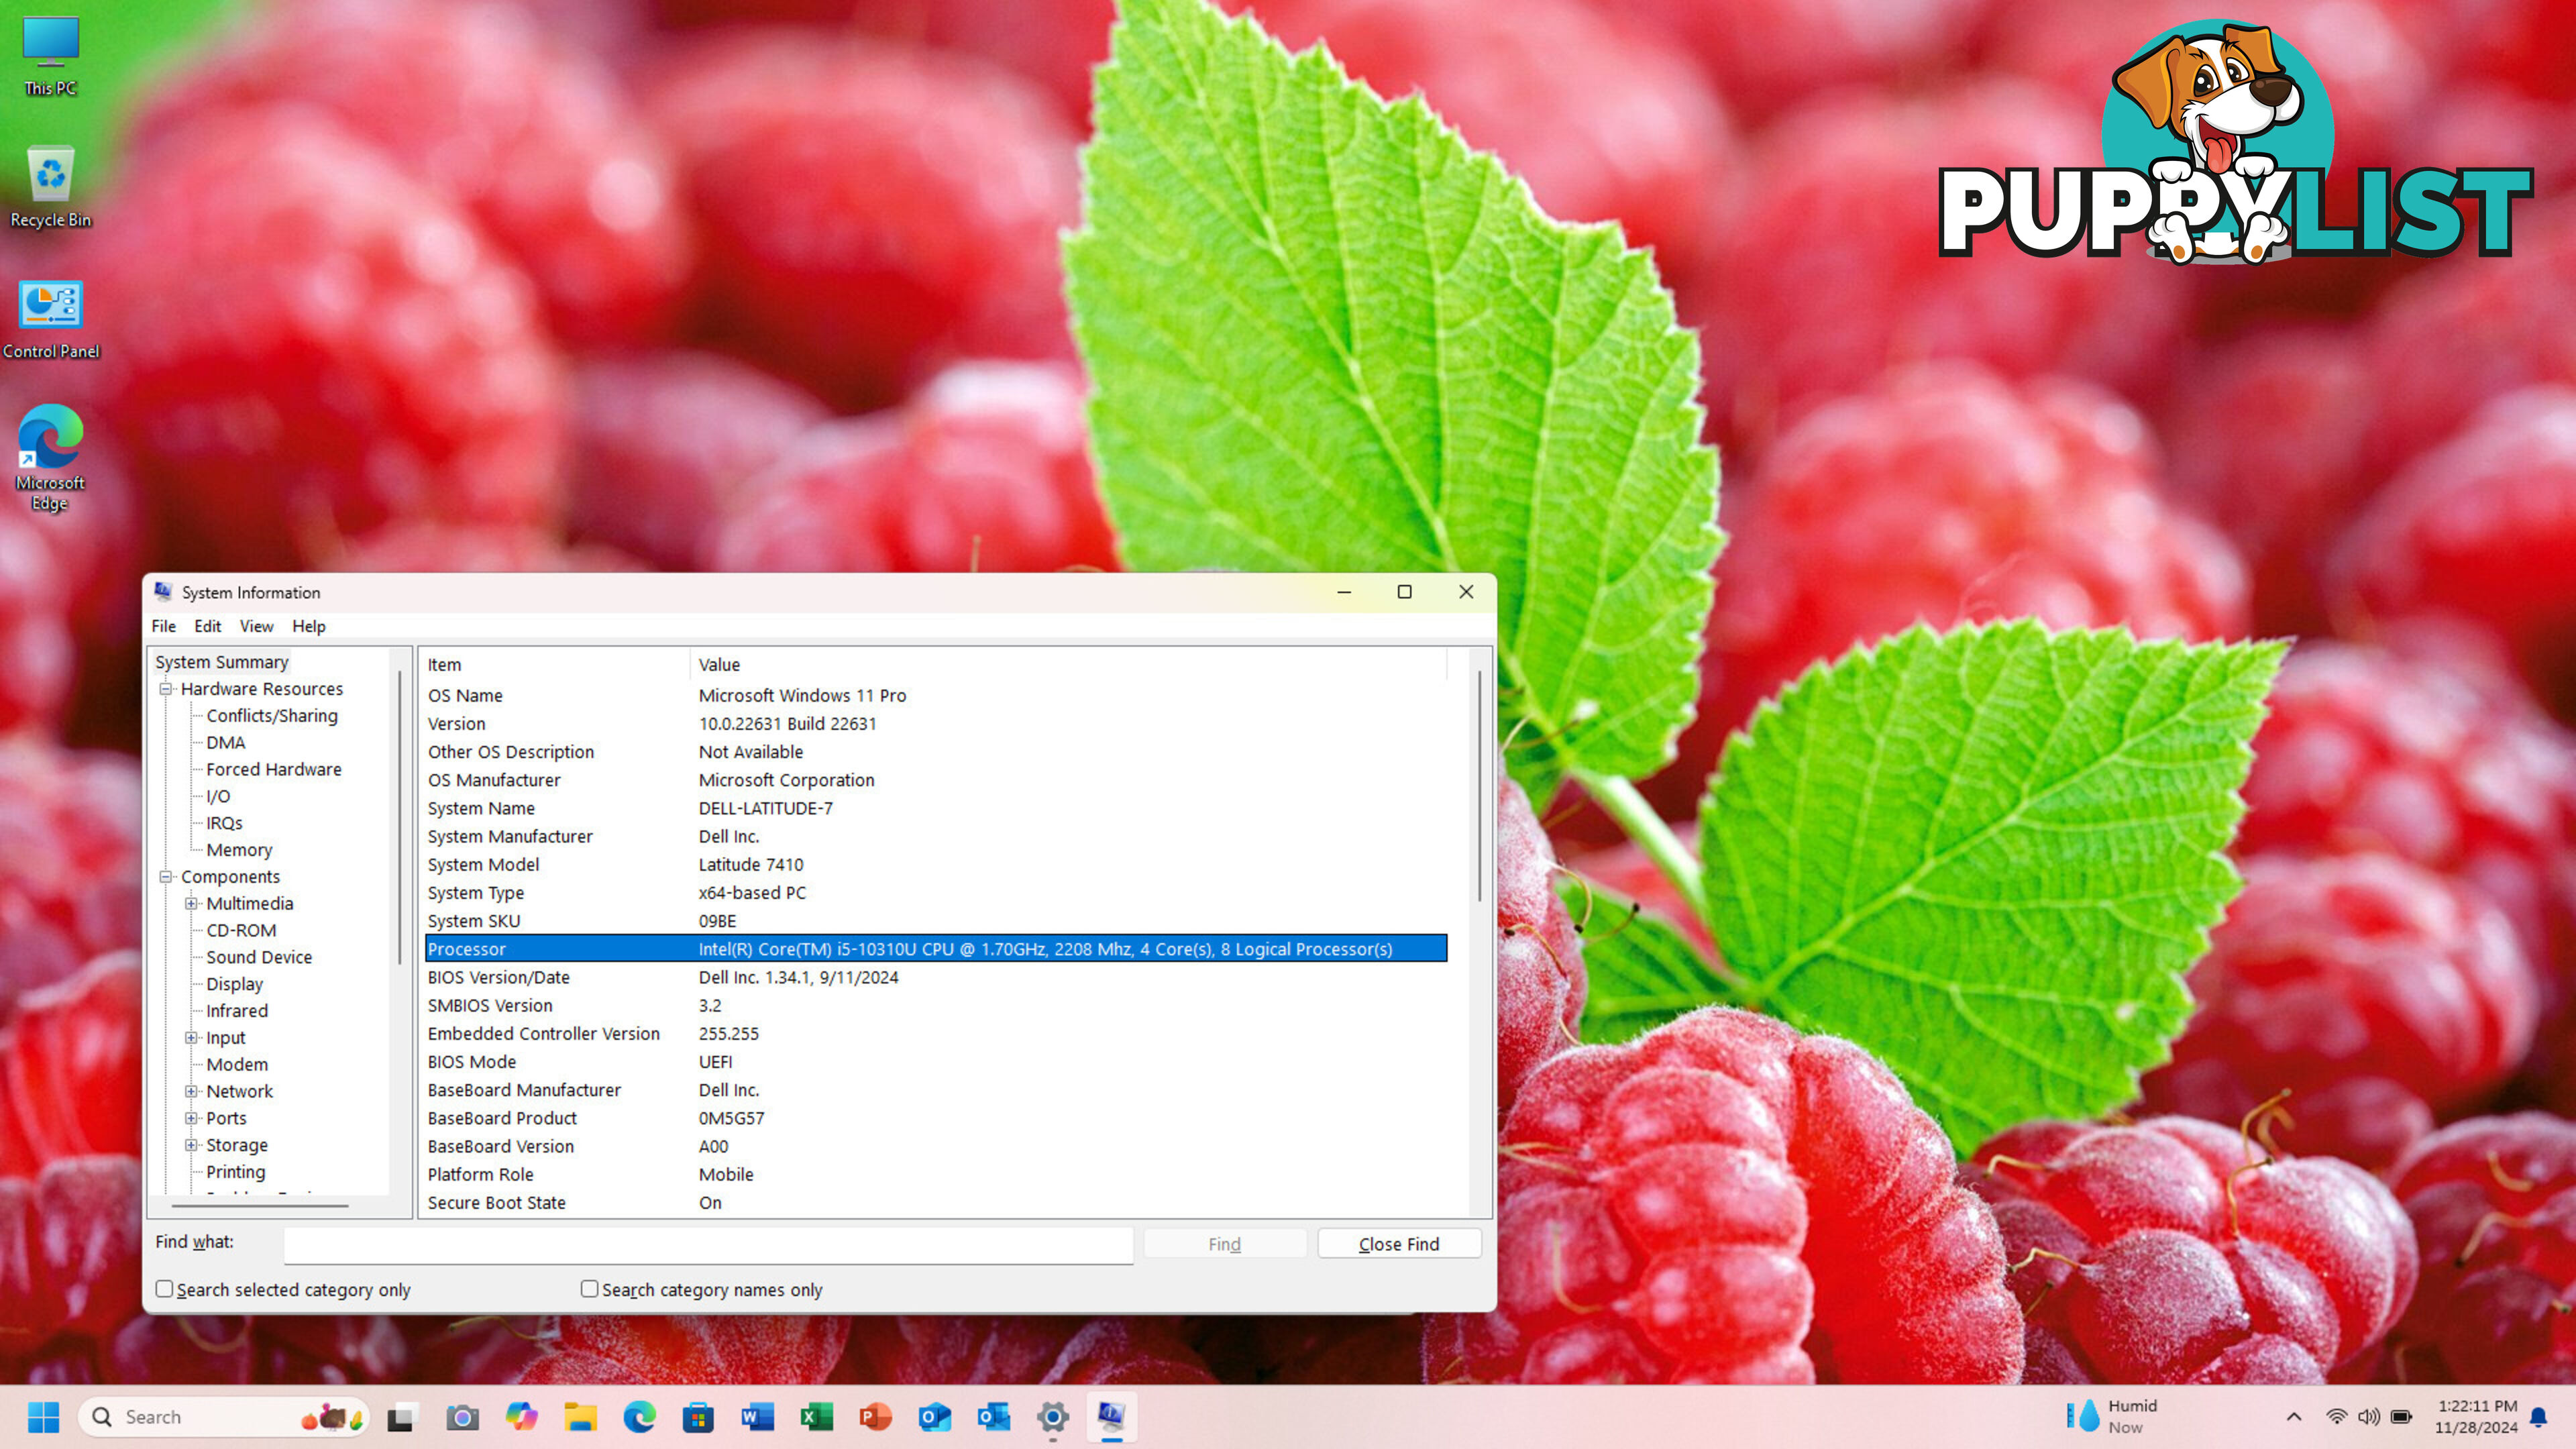Select the Control Panel desktop icon
The image size is (2576, 1449).
pyautogui.click(x=50, y=319)
